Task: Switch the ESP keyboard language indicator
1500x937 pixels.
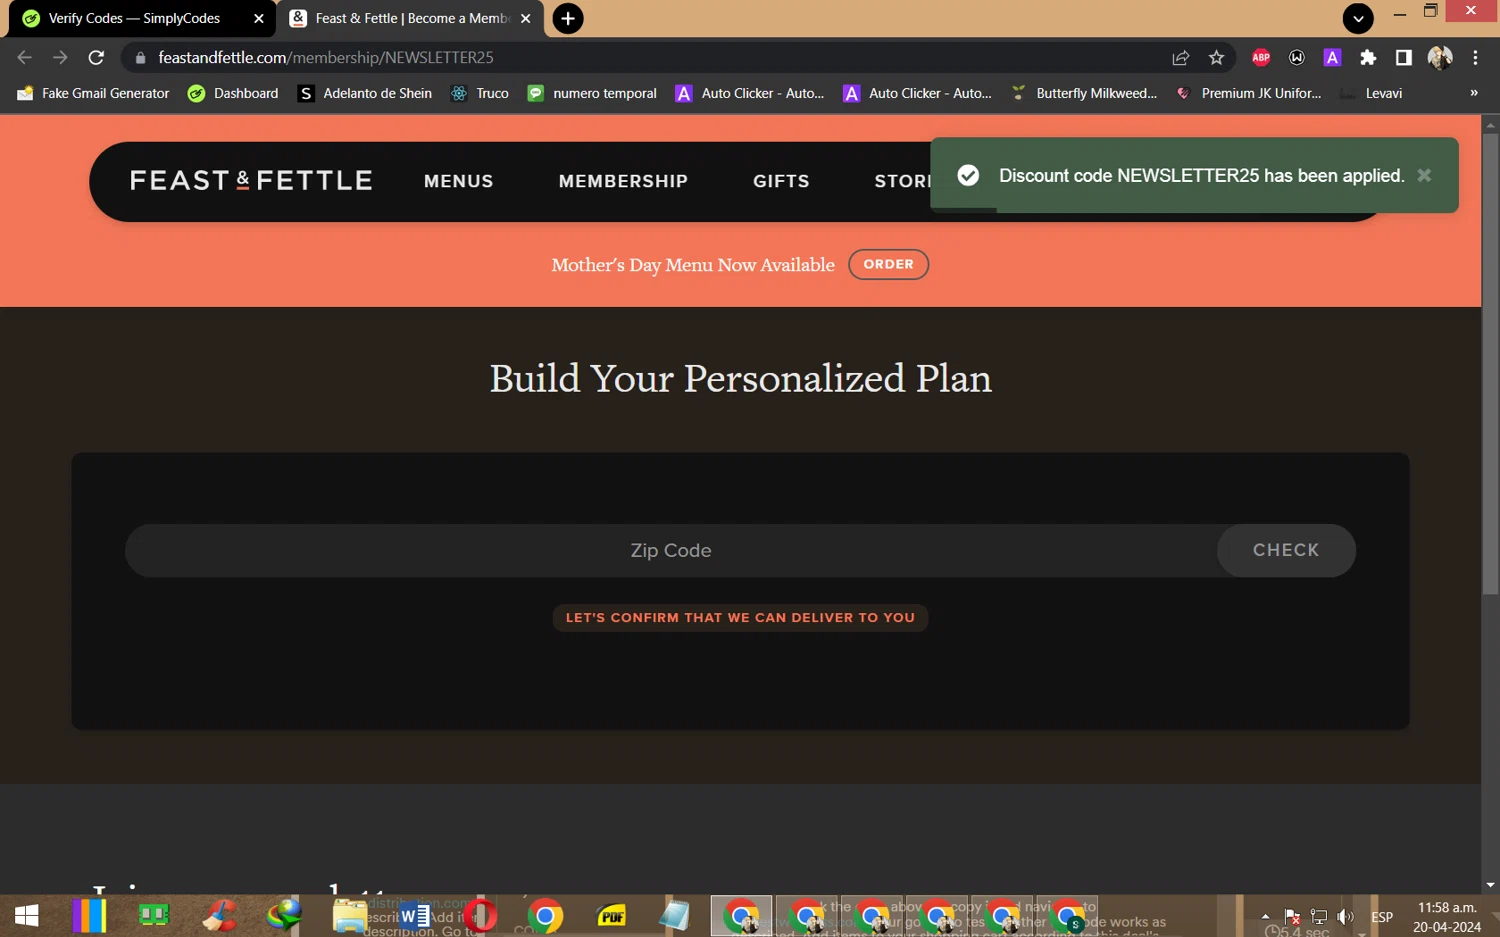Action: (x=1382, y=916)
